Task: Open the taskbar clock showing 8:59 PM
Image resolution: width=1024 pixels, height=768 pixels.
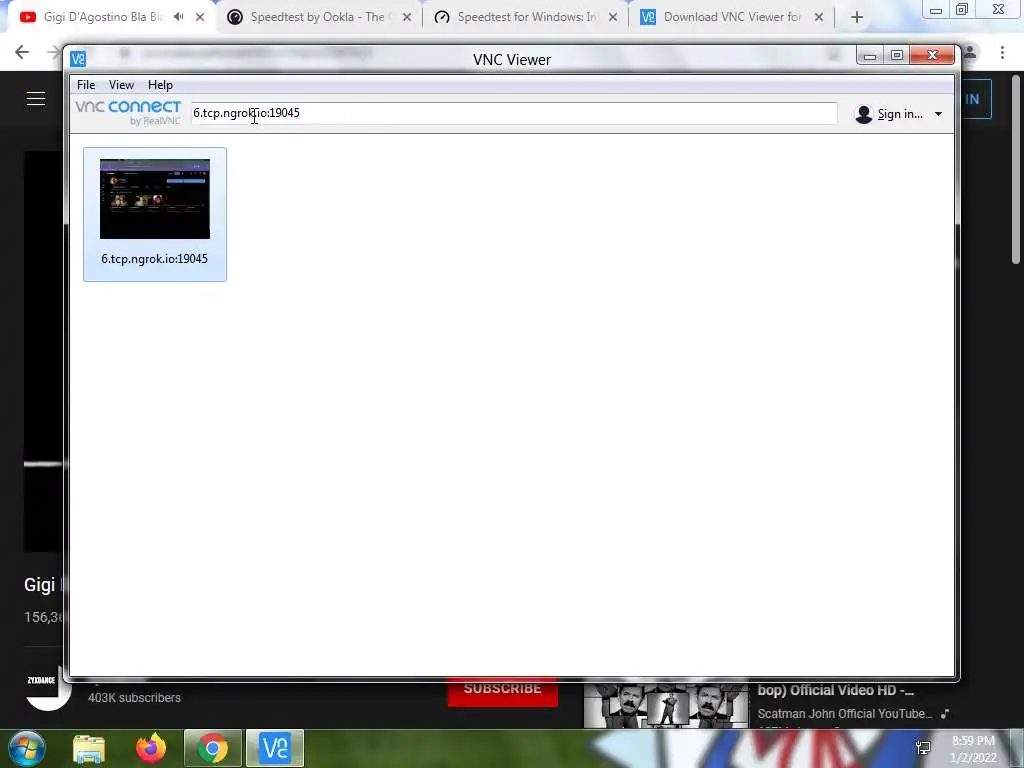Action: 973,749
